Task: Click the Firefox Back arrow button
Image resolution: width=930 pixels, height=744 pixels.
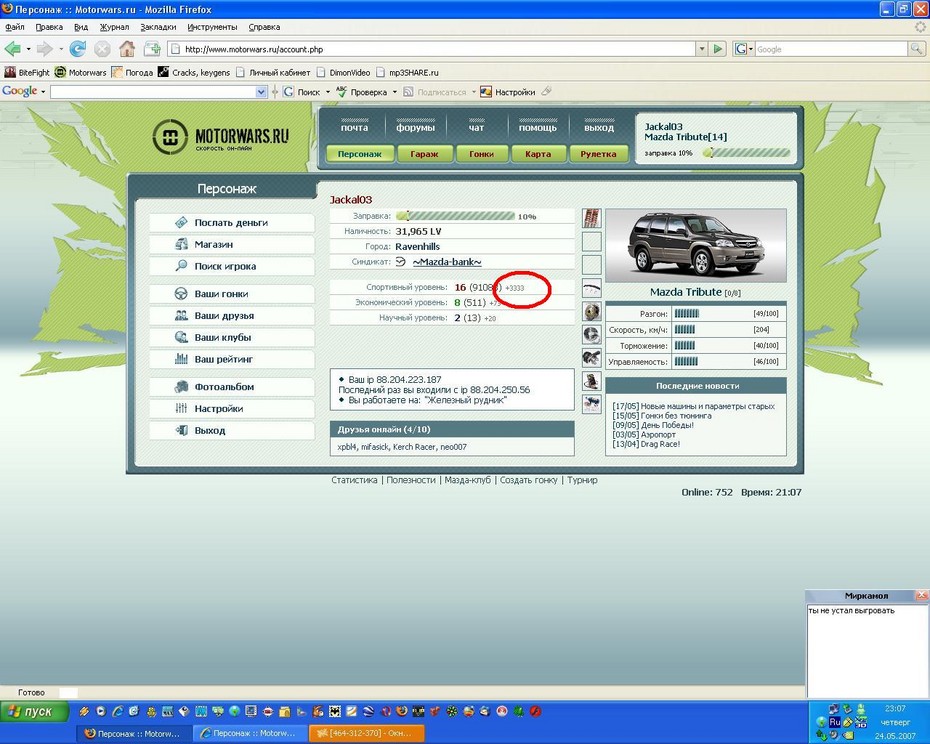Action: point(12,49)
